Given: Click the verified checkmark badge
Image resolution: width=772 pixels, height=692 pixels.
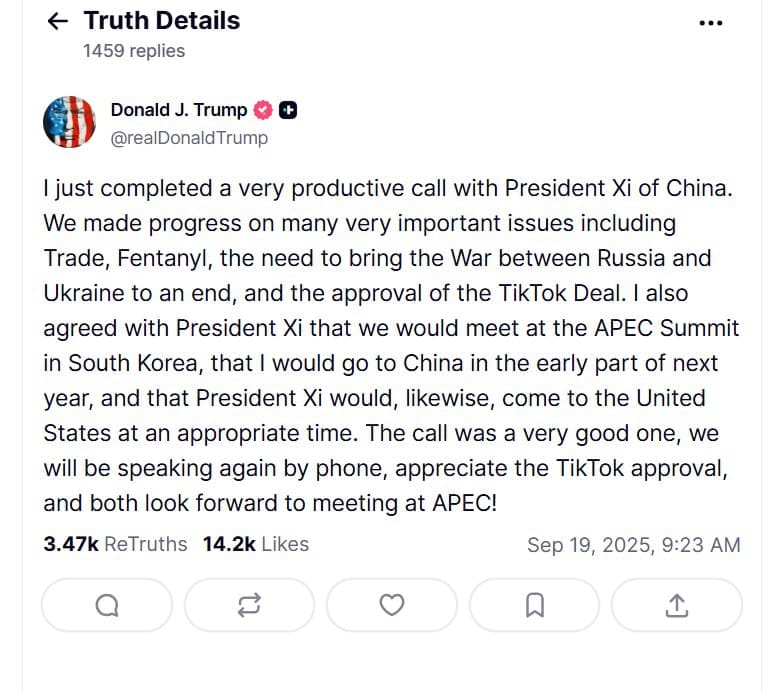Looking at the screenshot, I should tap(264, 110).
